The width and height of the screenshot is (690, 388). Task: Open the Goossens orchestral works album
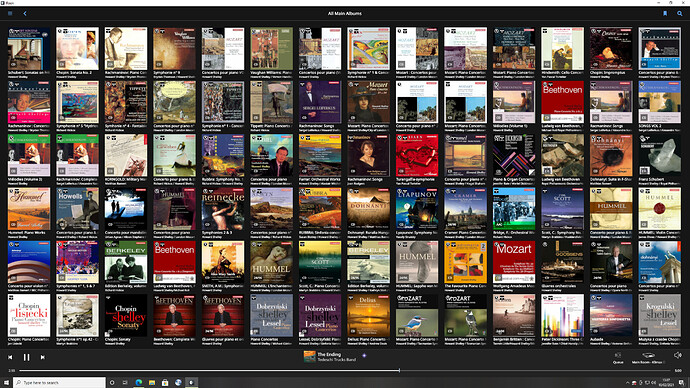point(562,262)
